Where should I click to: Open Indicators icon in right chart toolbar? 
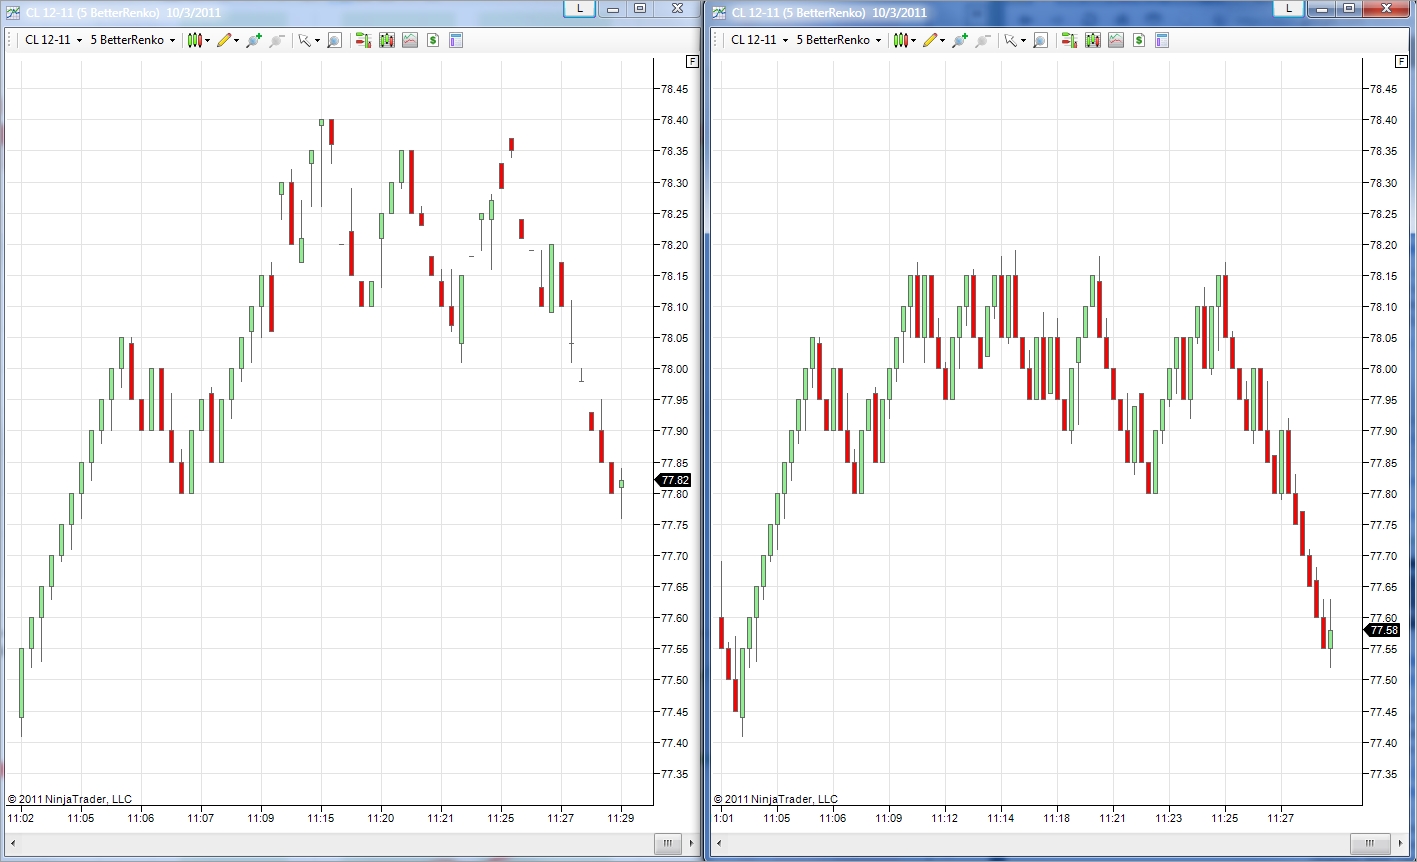coord(1116,40)
